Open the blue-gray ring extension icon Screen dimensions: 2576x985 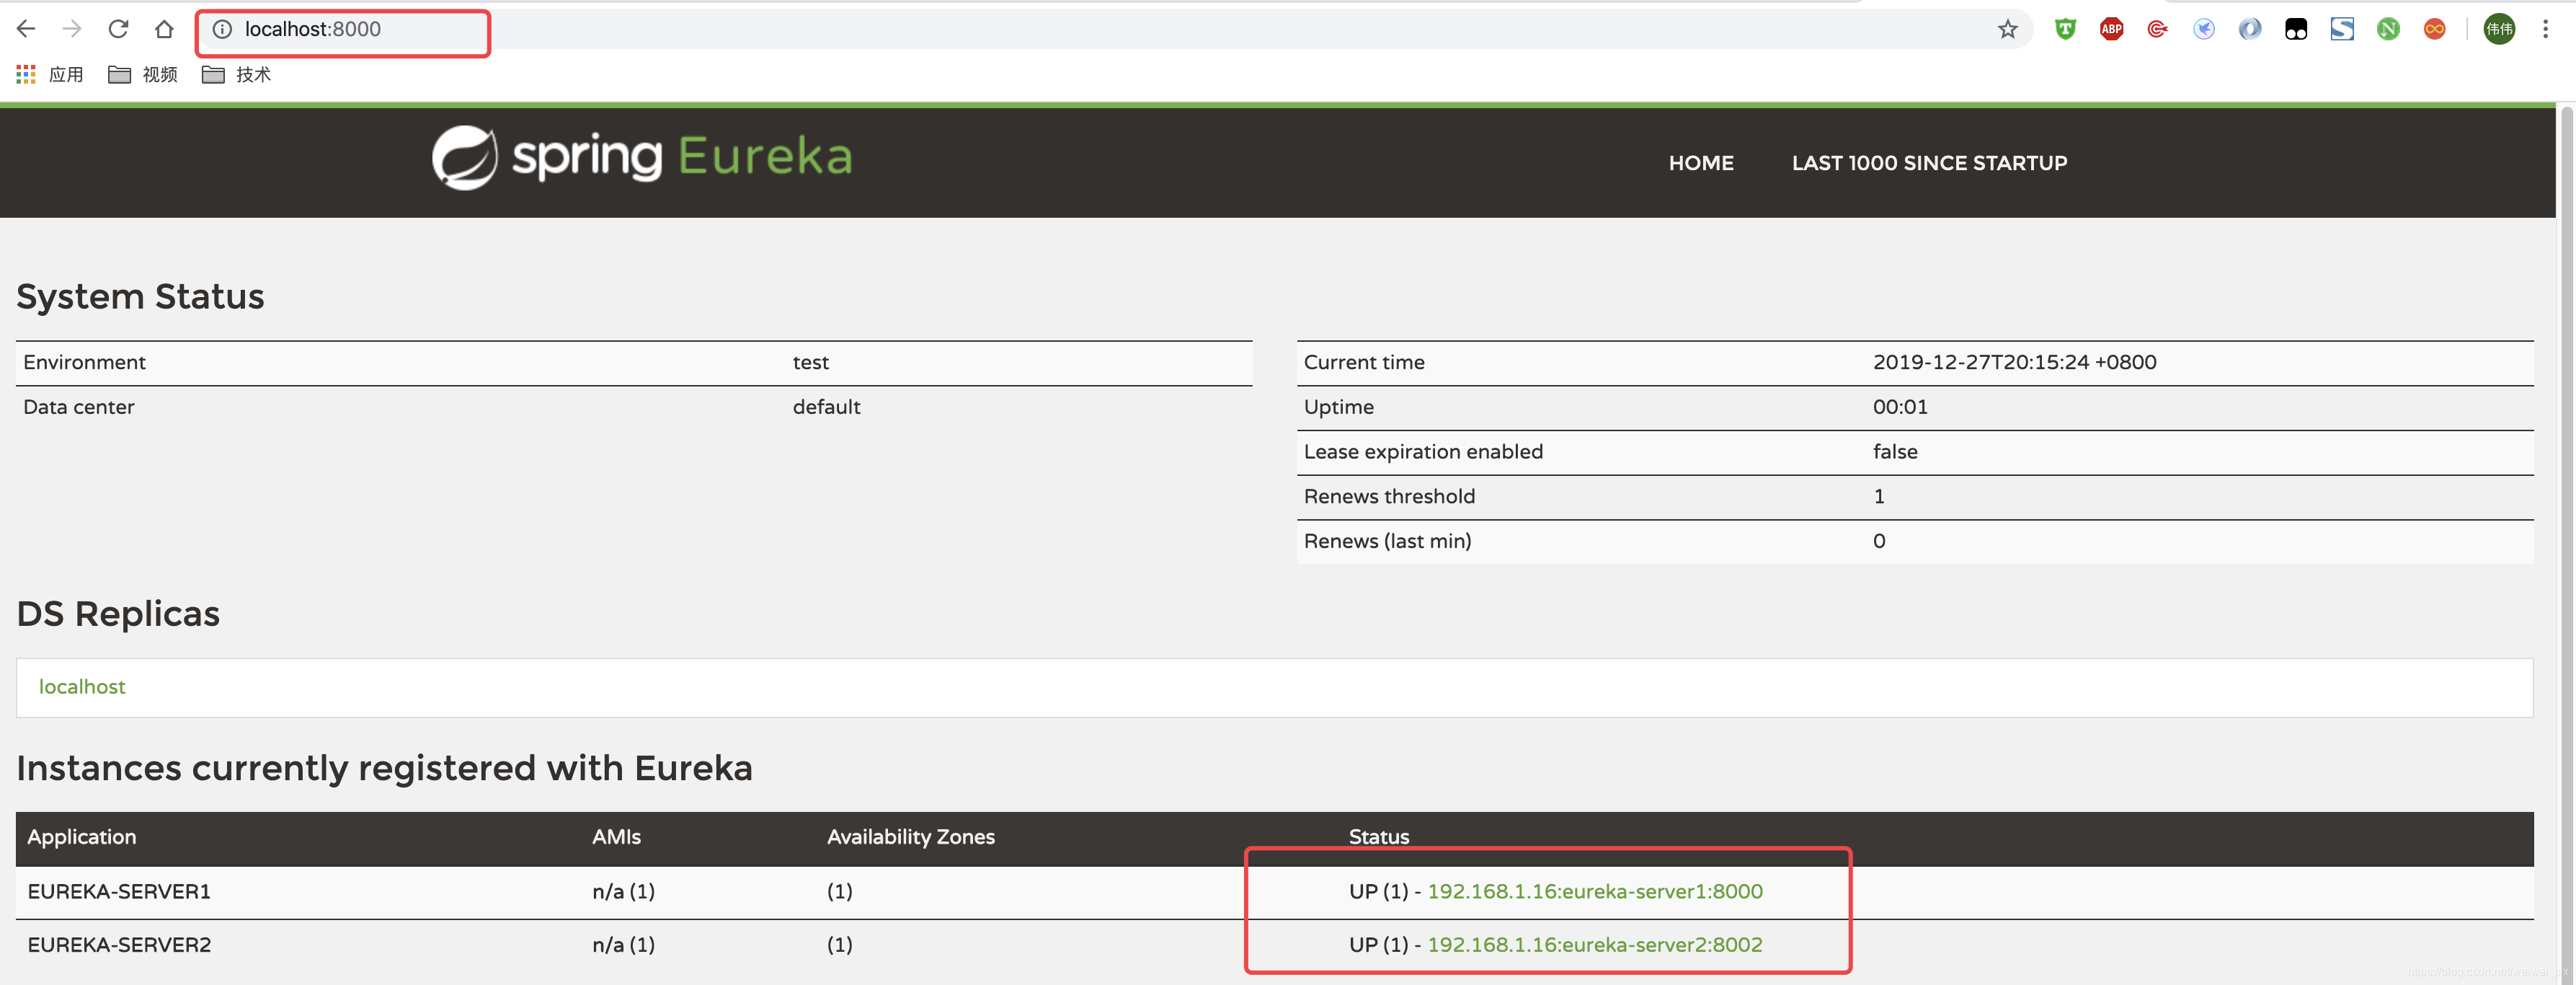tap(2249, 29)
